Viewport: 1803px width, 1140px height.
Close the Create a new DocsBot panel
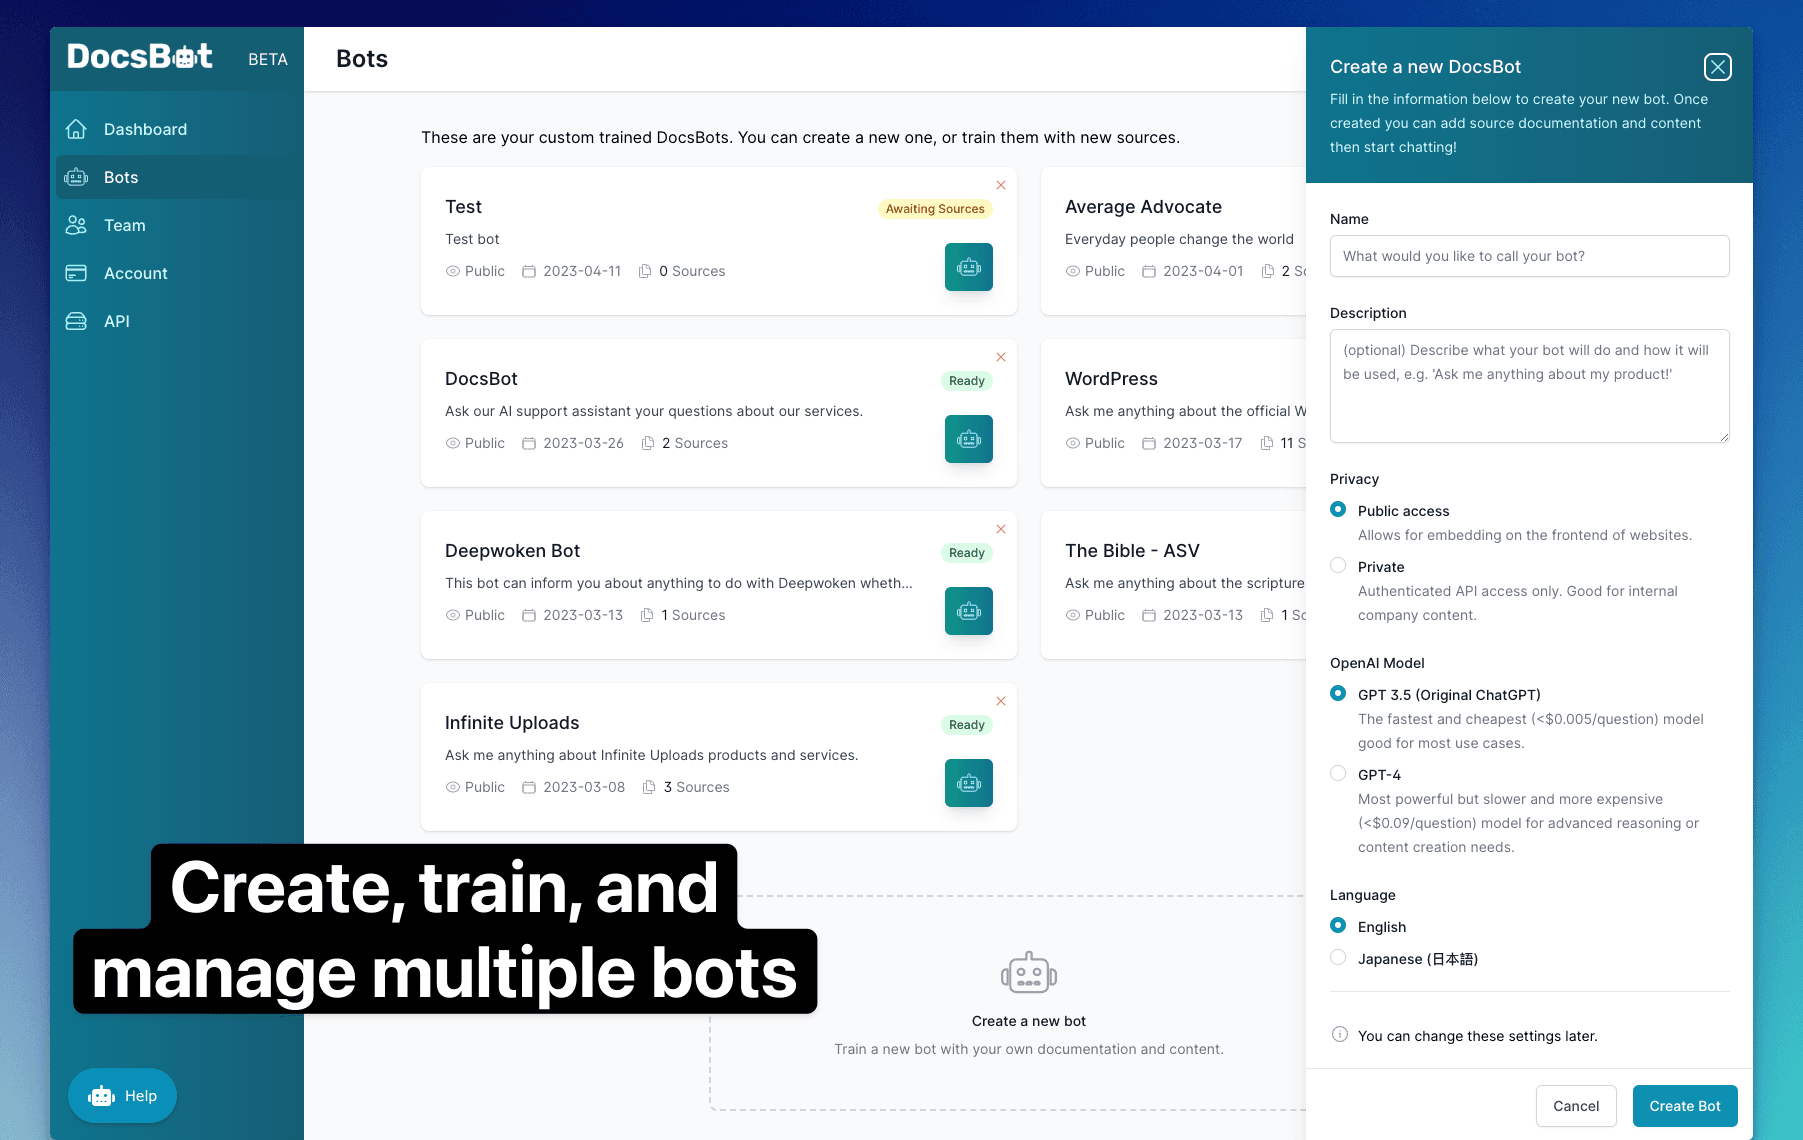point(1717,67)
